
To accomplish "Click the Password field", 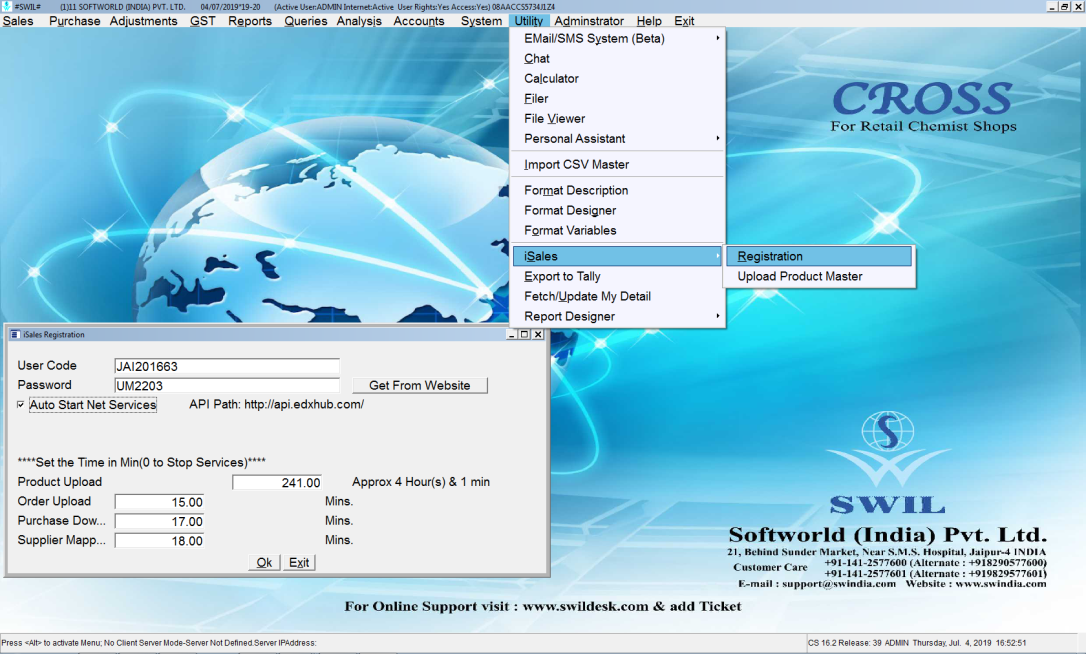I will (x=227, y=385).
